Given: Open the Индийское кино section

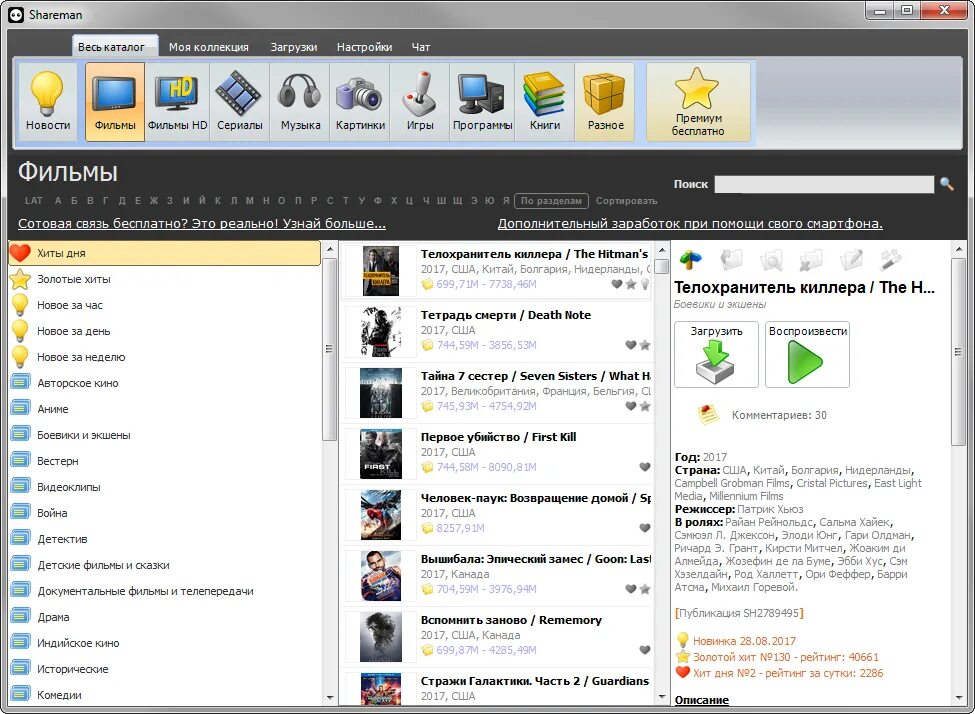Looking at the screenshot, I should (165, 644).
